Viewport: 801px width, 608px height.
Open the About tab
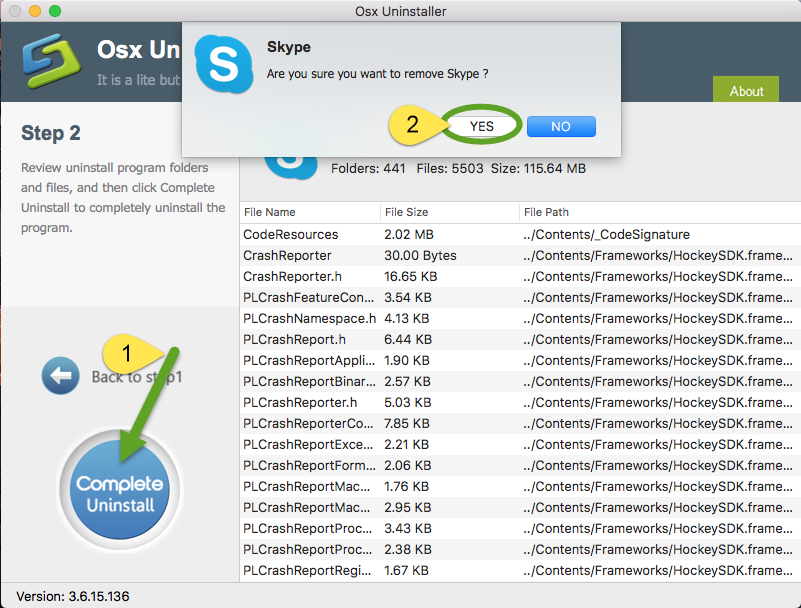(x=746, y=90)
